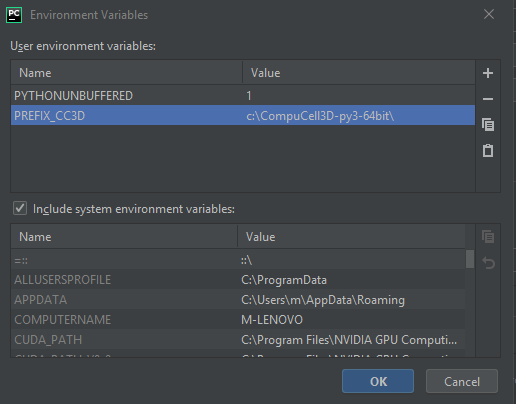Click the NVIDIA GPU Computing path value
Screen dimensions: 516x404
tap(349, 340)
